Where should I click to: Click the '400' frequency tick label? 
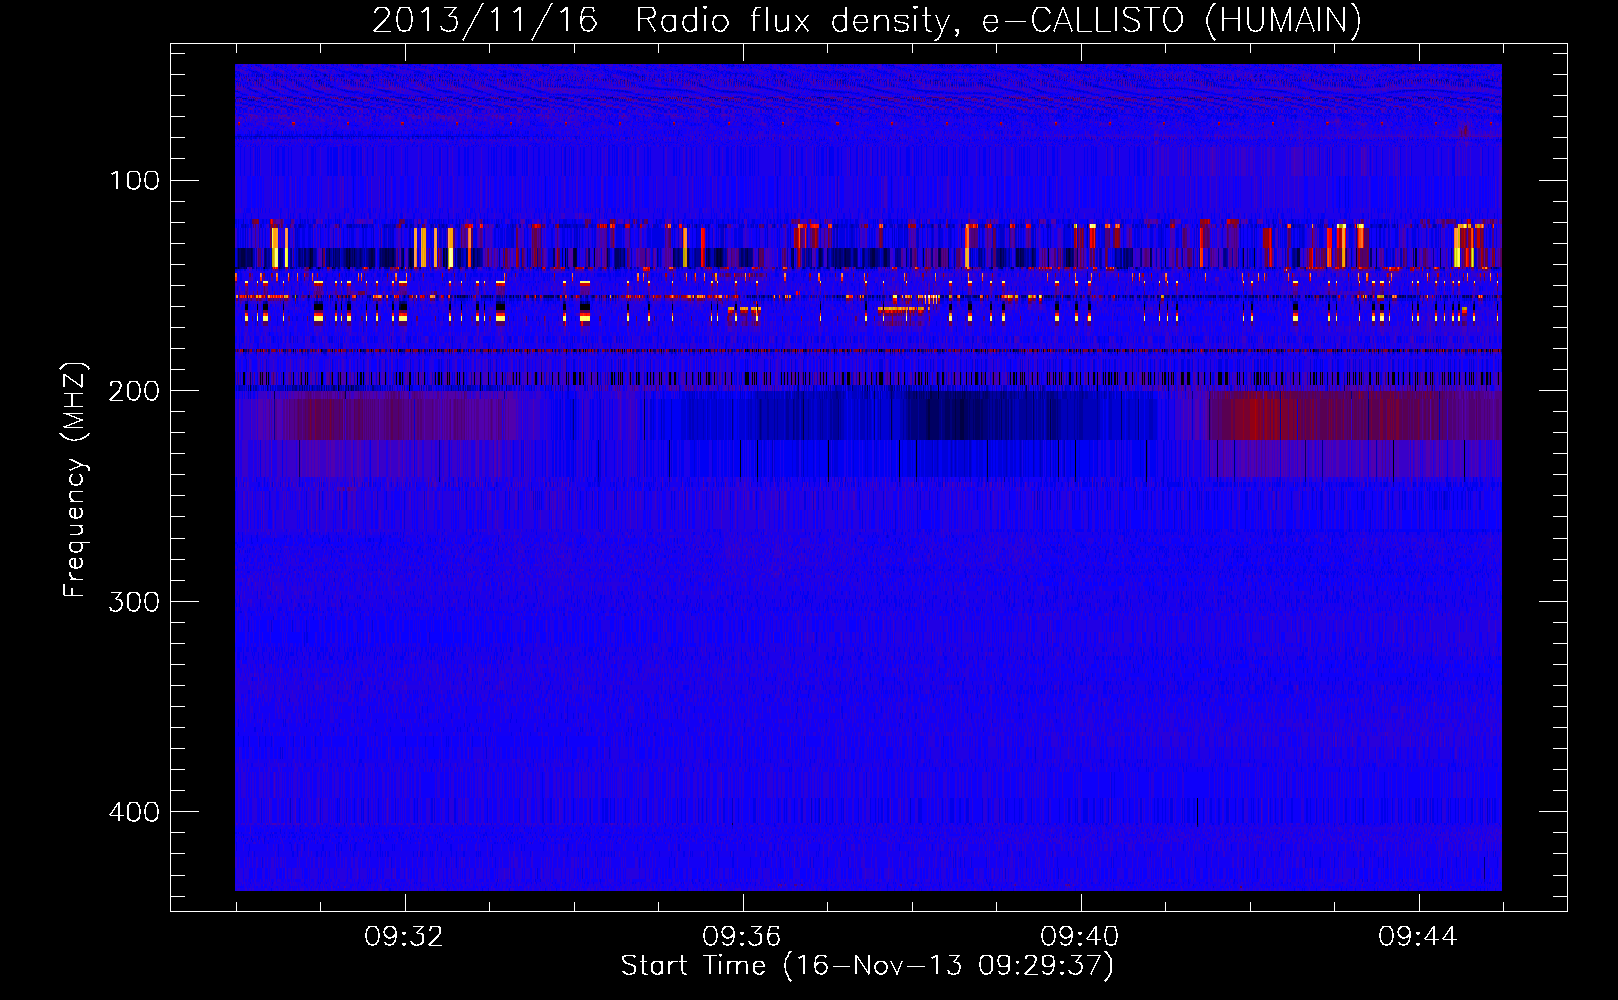[135, 812]
